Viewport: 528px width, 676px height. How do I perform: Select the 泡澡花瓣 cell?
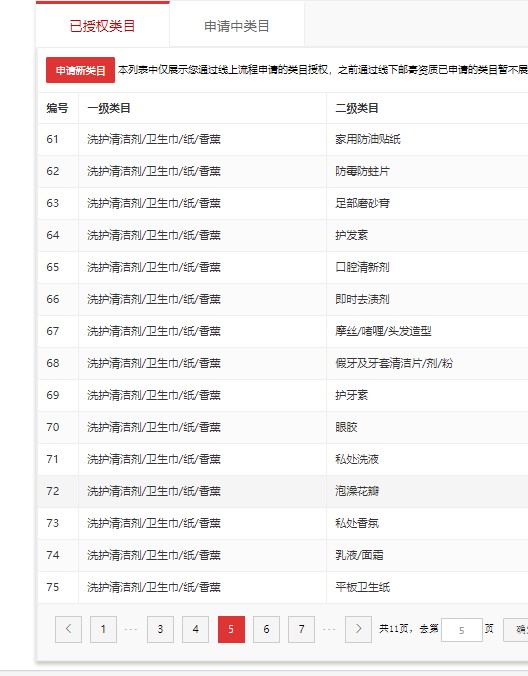(357, 491)
